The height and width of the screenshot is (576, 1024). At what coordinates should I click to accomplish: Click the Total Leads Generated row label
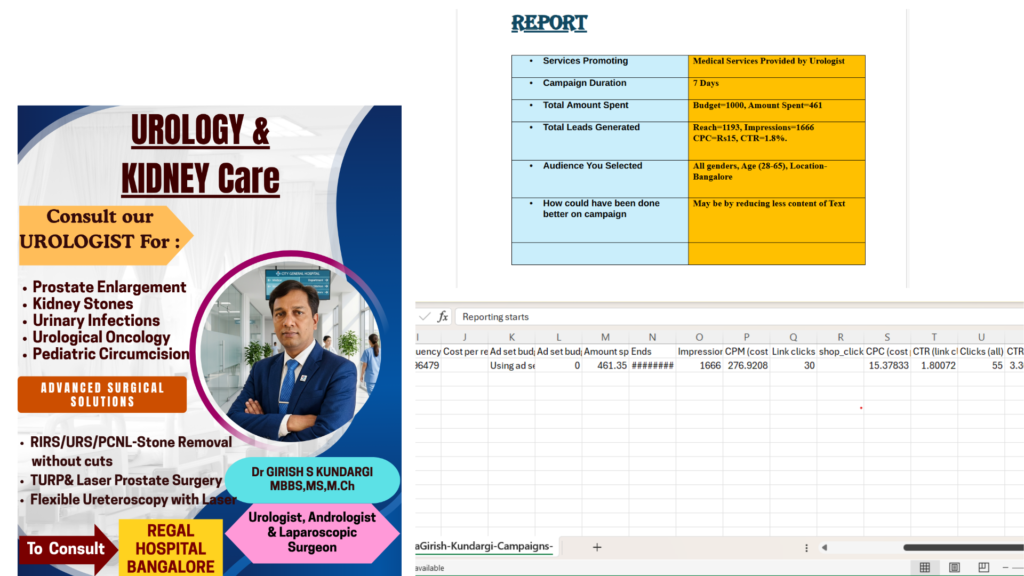pyautogui.click(x=591, y=127)
